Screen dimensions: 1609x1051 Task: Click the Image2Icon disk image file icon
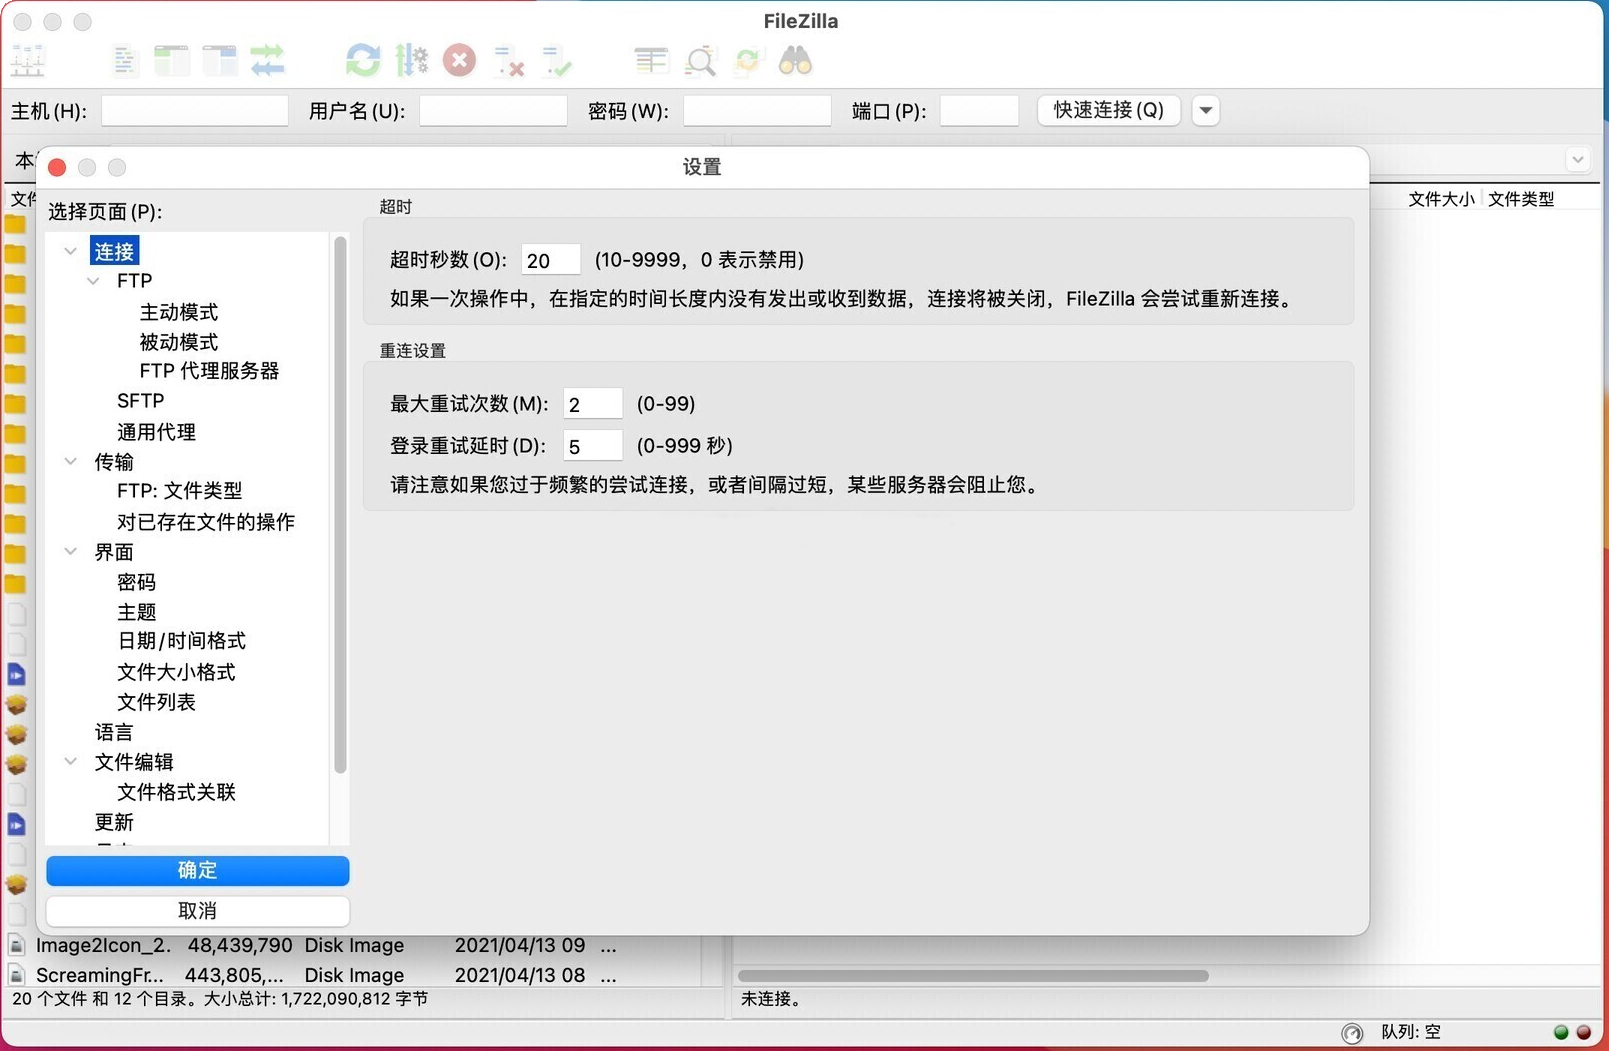pos(17,945)
